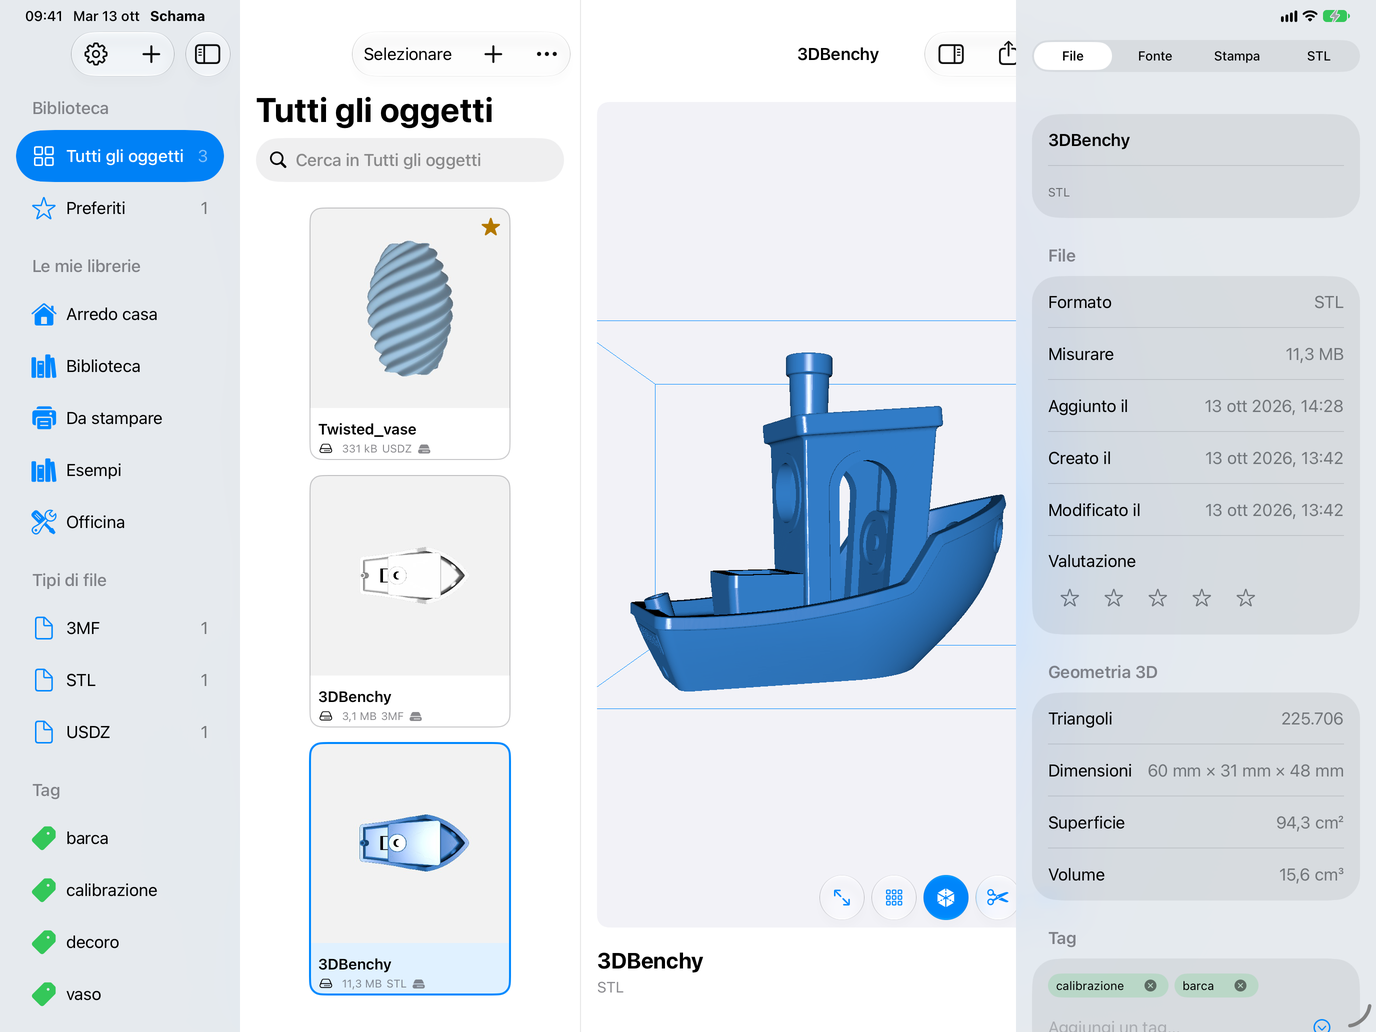
Task: Open the Da stampare library
Action: pyautogui.click(x=120, y=418)
